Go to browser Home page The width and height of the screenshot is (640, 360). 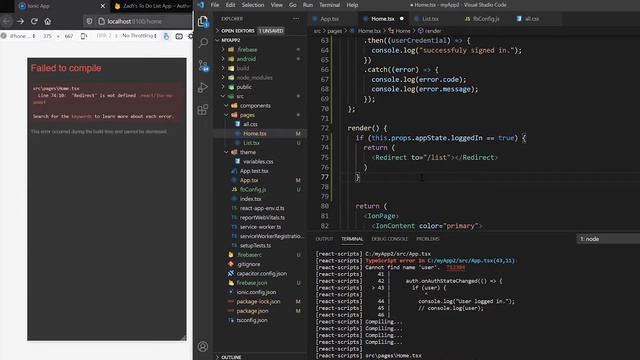pyautogui.click(x=48, y=21)
